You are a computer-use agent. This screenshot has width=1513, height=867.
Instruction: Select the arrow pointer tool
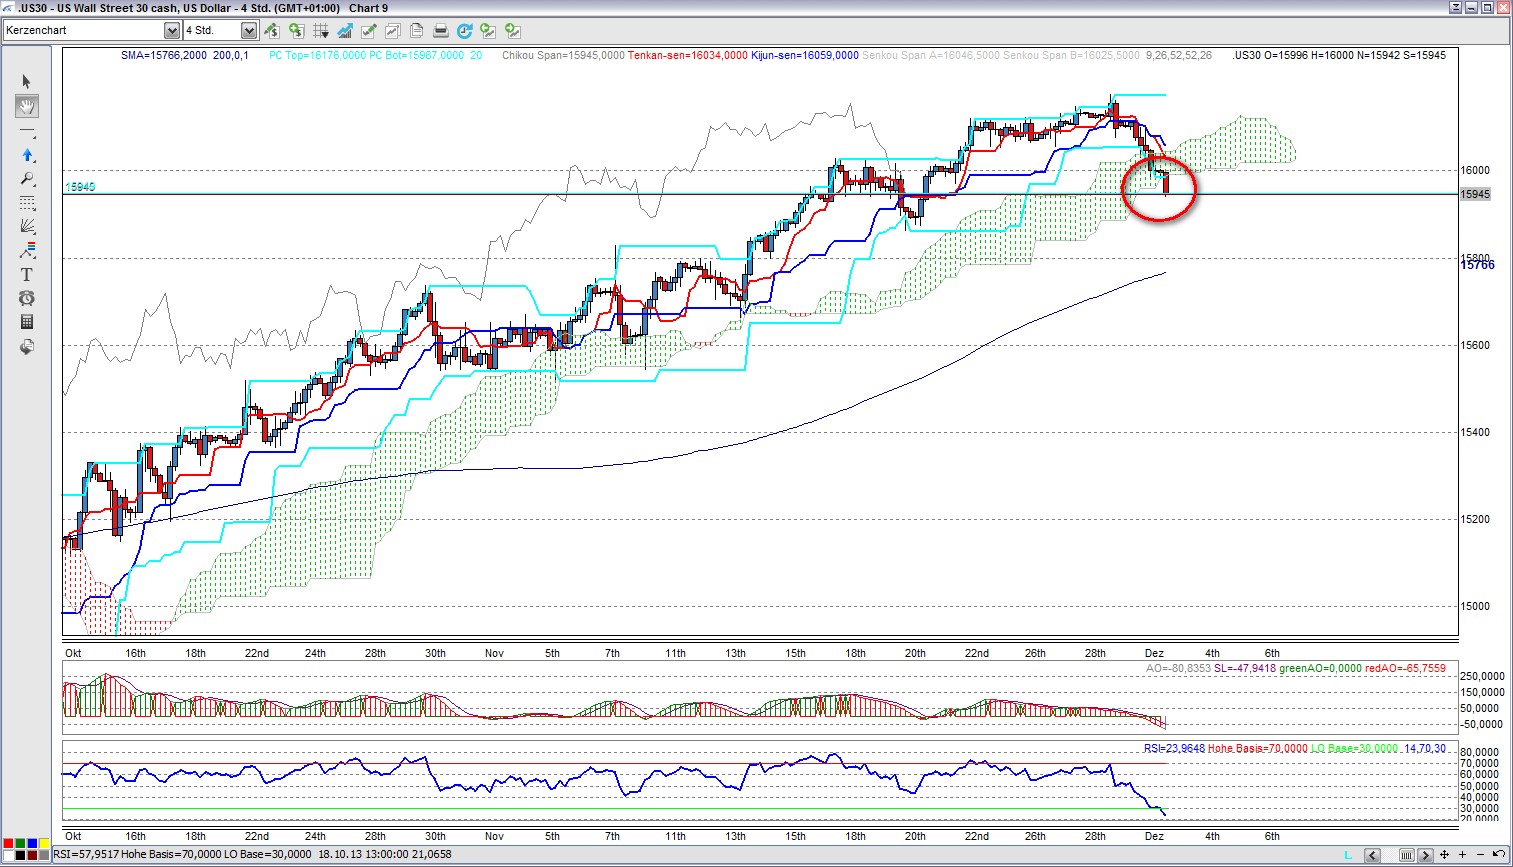pos(27,82)
